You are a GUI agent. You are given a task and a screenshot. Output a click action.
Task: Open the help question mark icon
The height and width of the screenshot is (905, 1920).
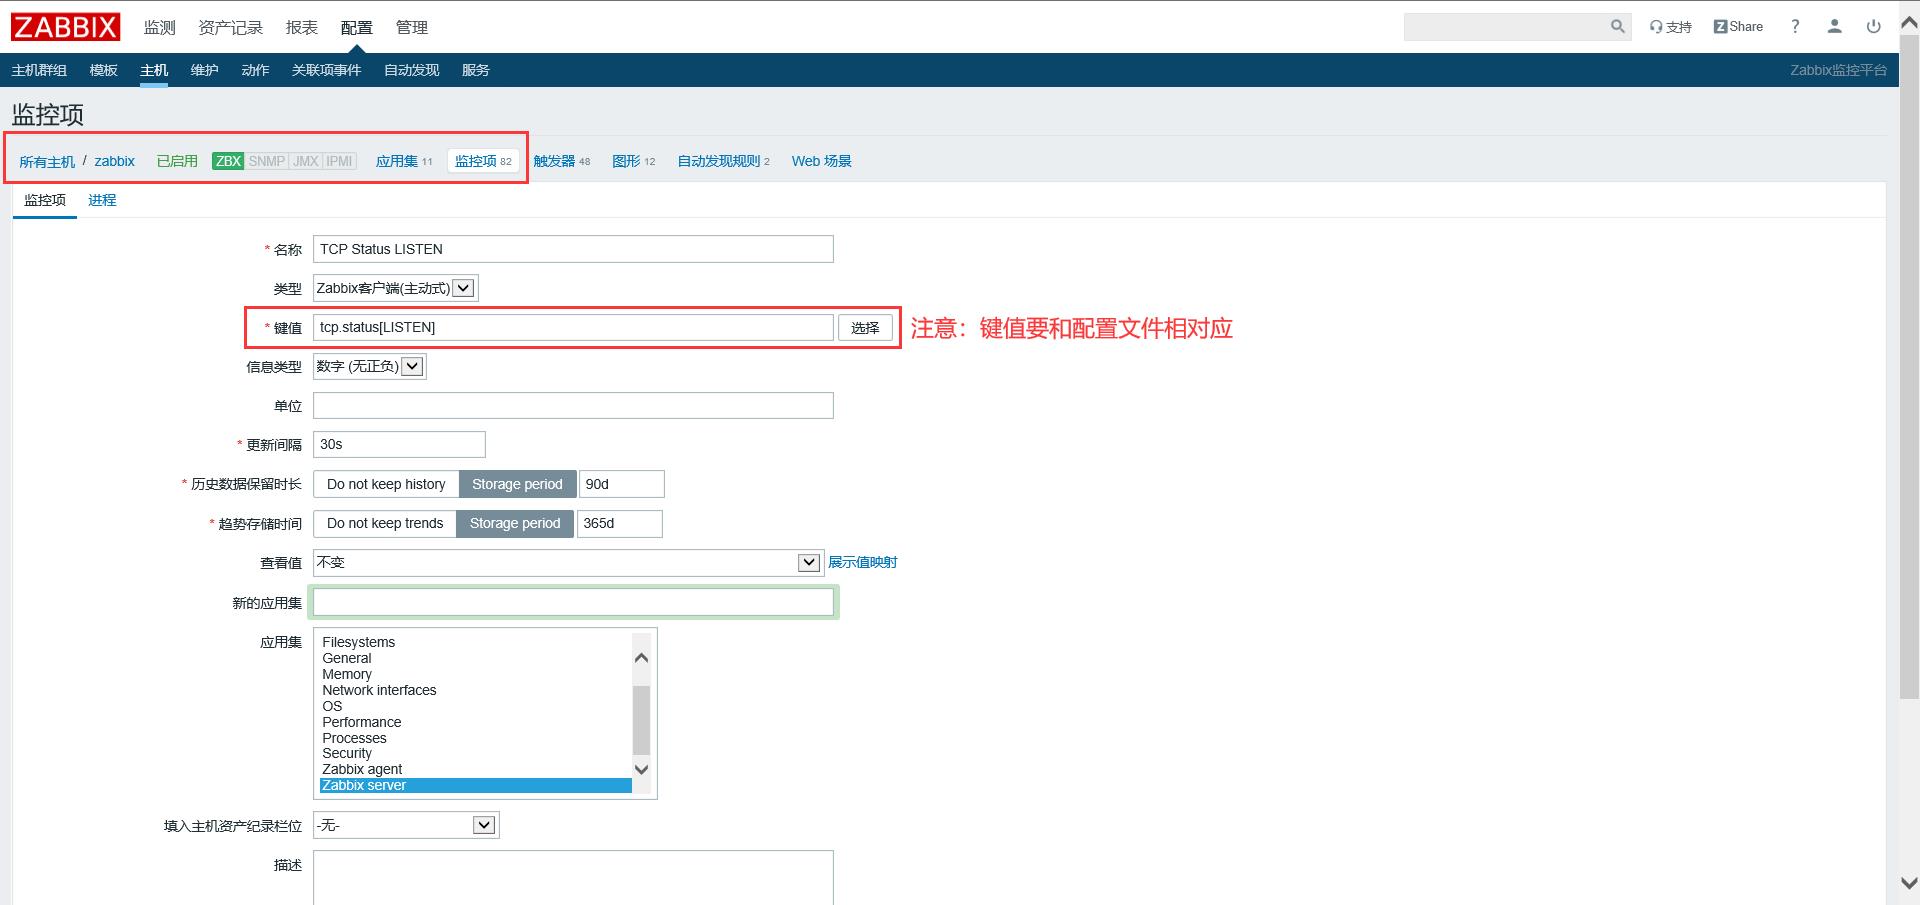[1795, 27]
